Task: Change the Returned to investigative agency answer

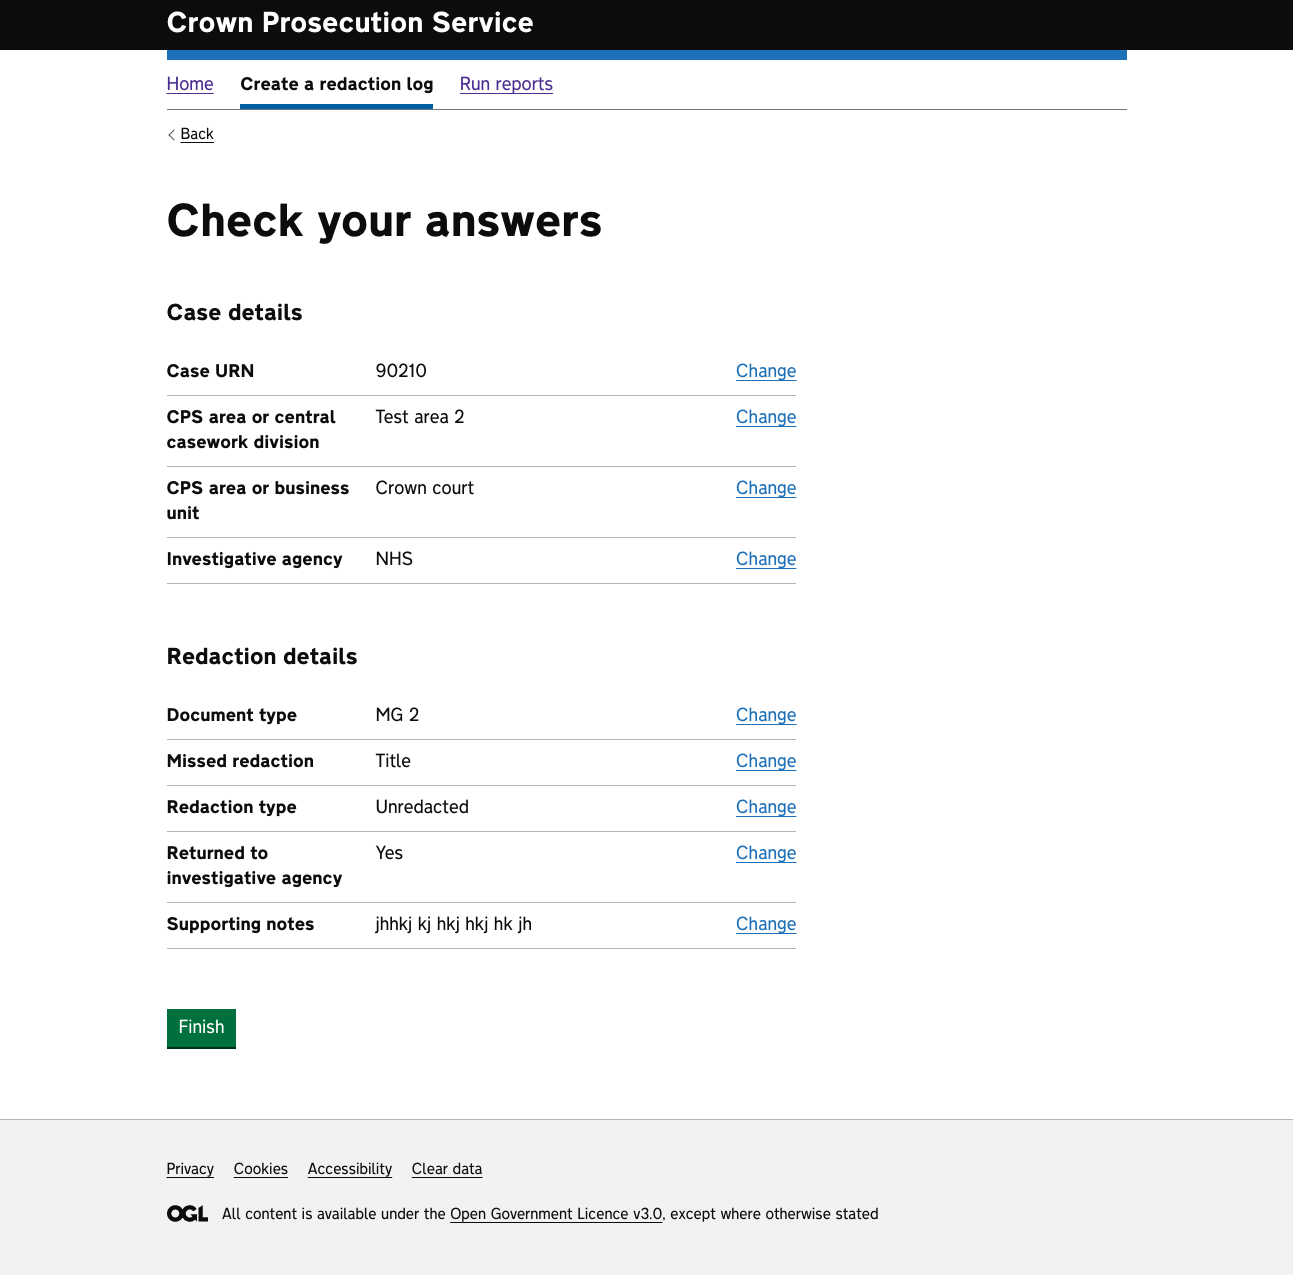Action: 765,853
